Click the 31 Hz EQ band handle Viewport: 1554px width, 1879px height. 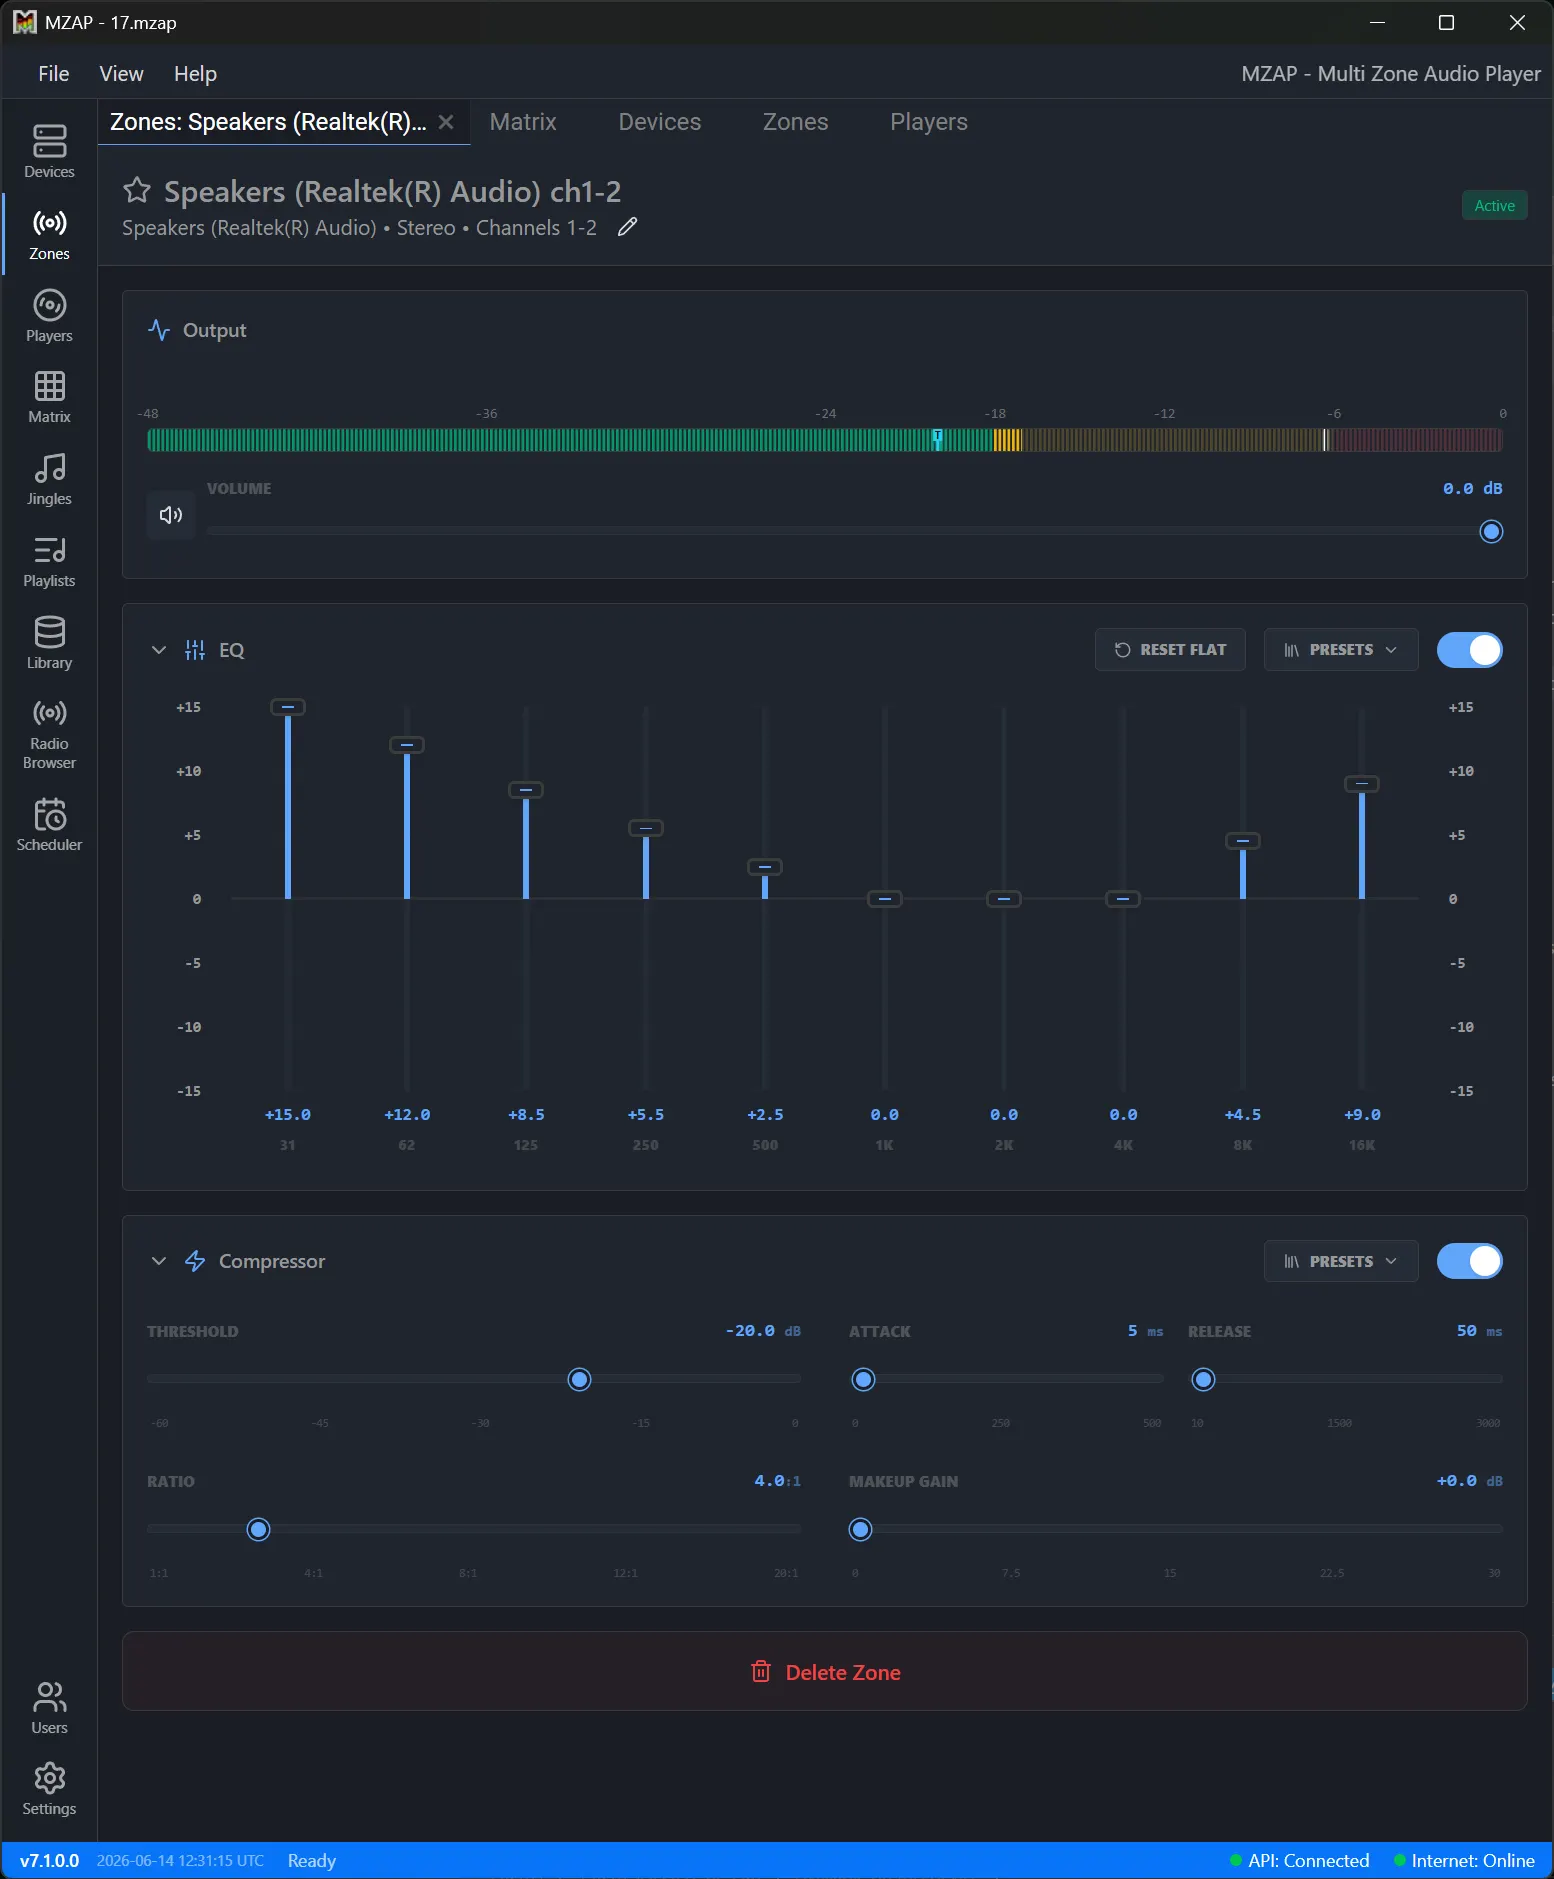[288, 707]
